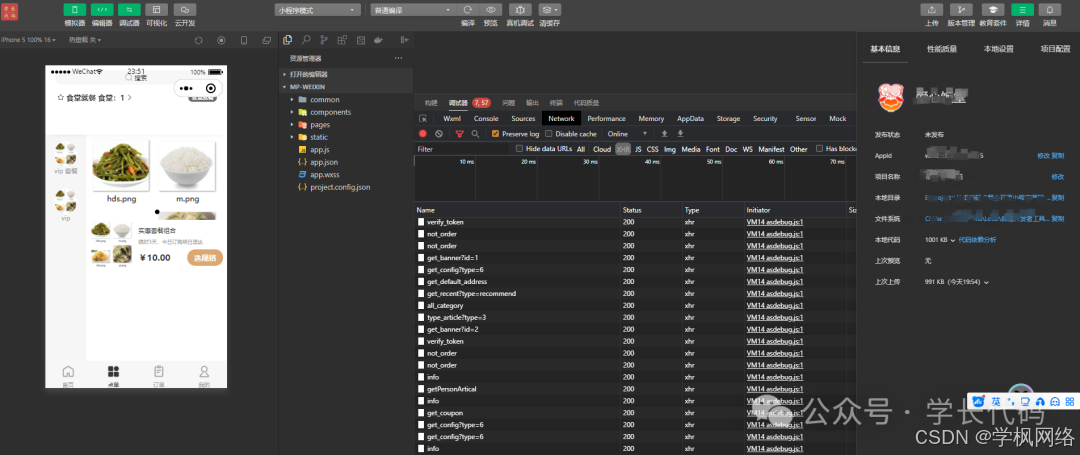Check the Has blocked cookies checkbox
This screenshot has width=1080, height=455.
(x=820, y=149)
